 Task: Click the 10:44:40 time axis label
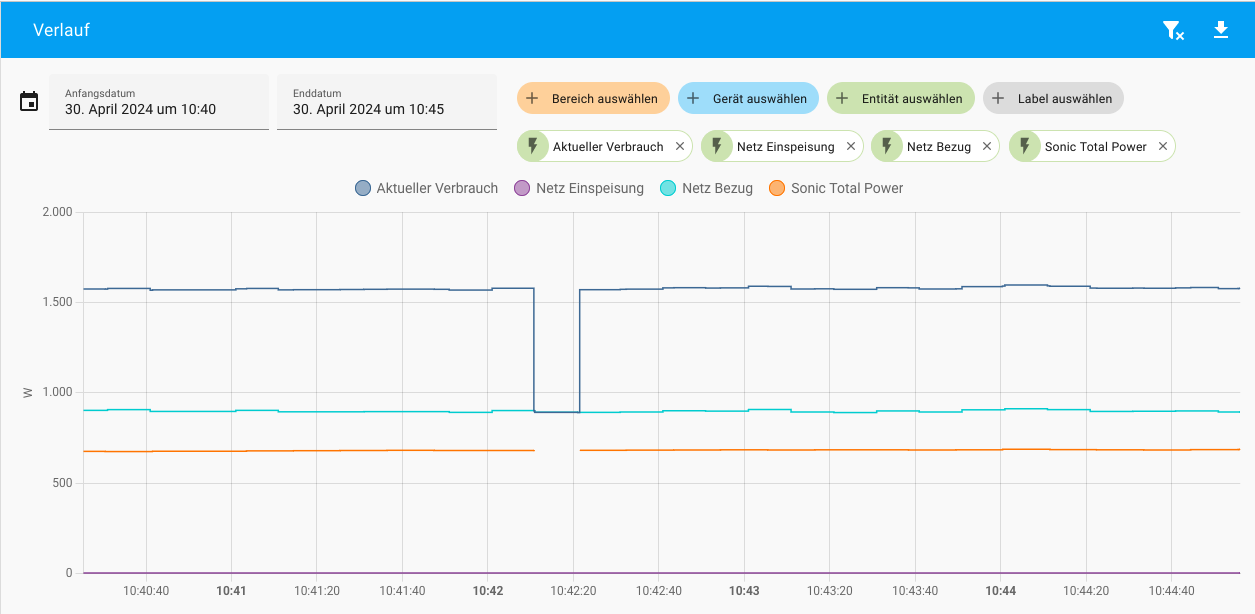click(1172, 591)
